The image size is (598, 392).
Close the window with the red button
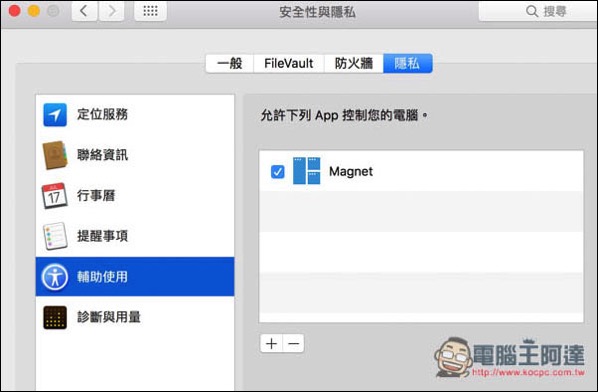click(x=14, y=11)
